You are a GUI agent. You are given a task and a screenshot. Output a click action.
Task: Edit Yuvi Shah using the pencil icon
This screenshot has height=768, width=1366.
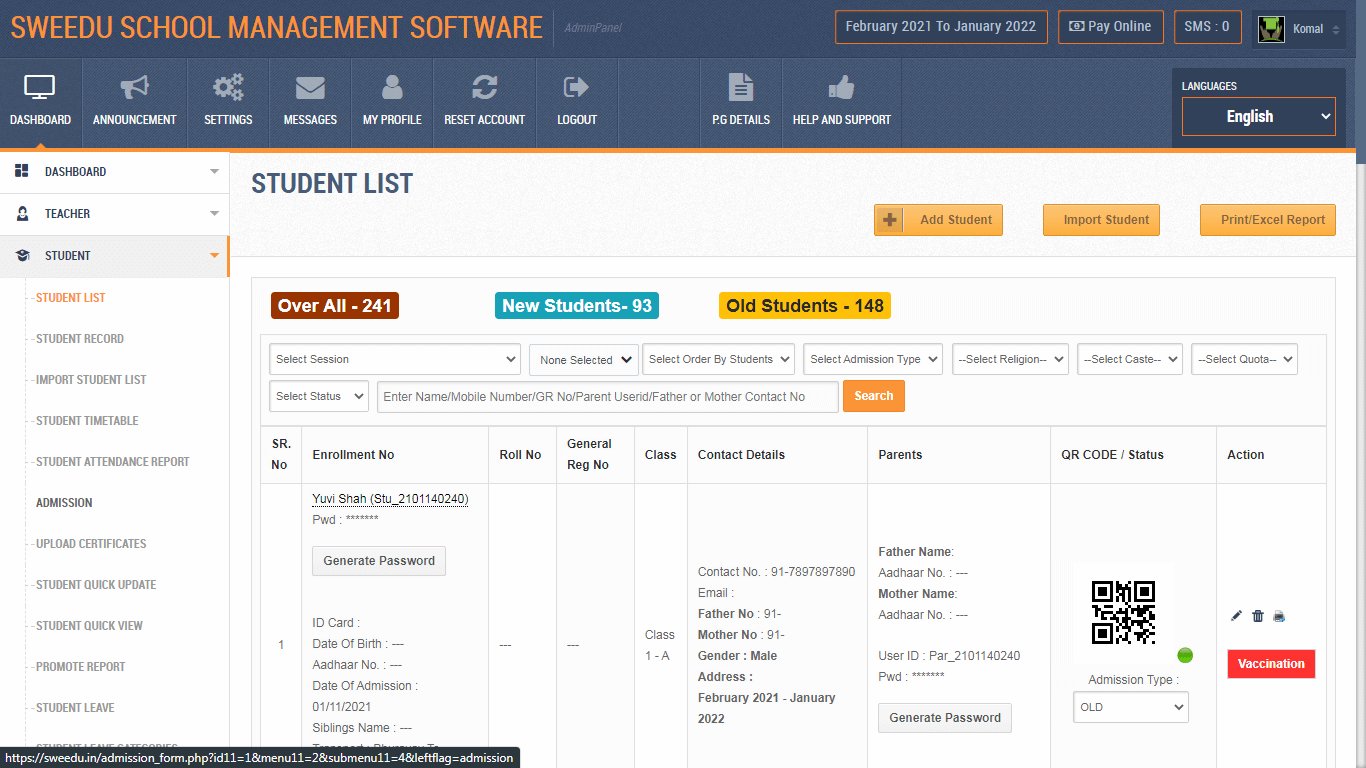(x=1237, y=616)
